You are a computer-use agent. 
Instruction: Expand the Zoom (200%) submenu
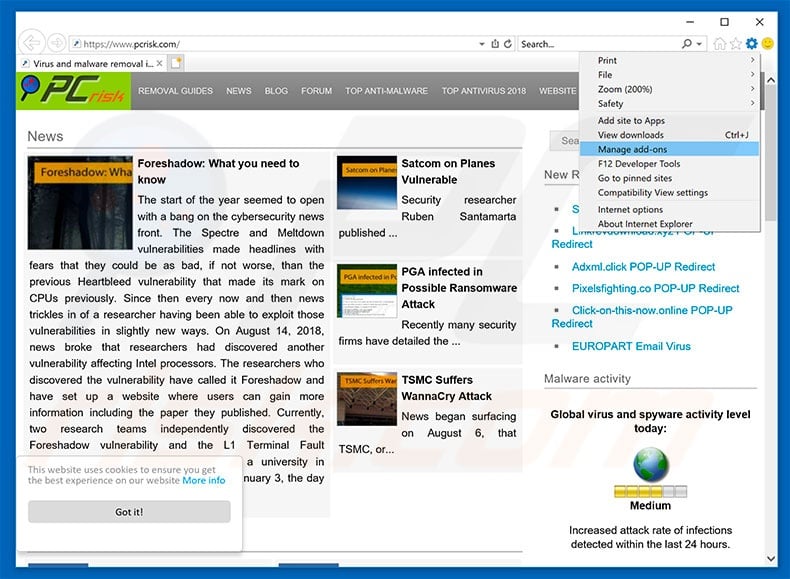click(x=753, y=89)
